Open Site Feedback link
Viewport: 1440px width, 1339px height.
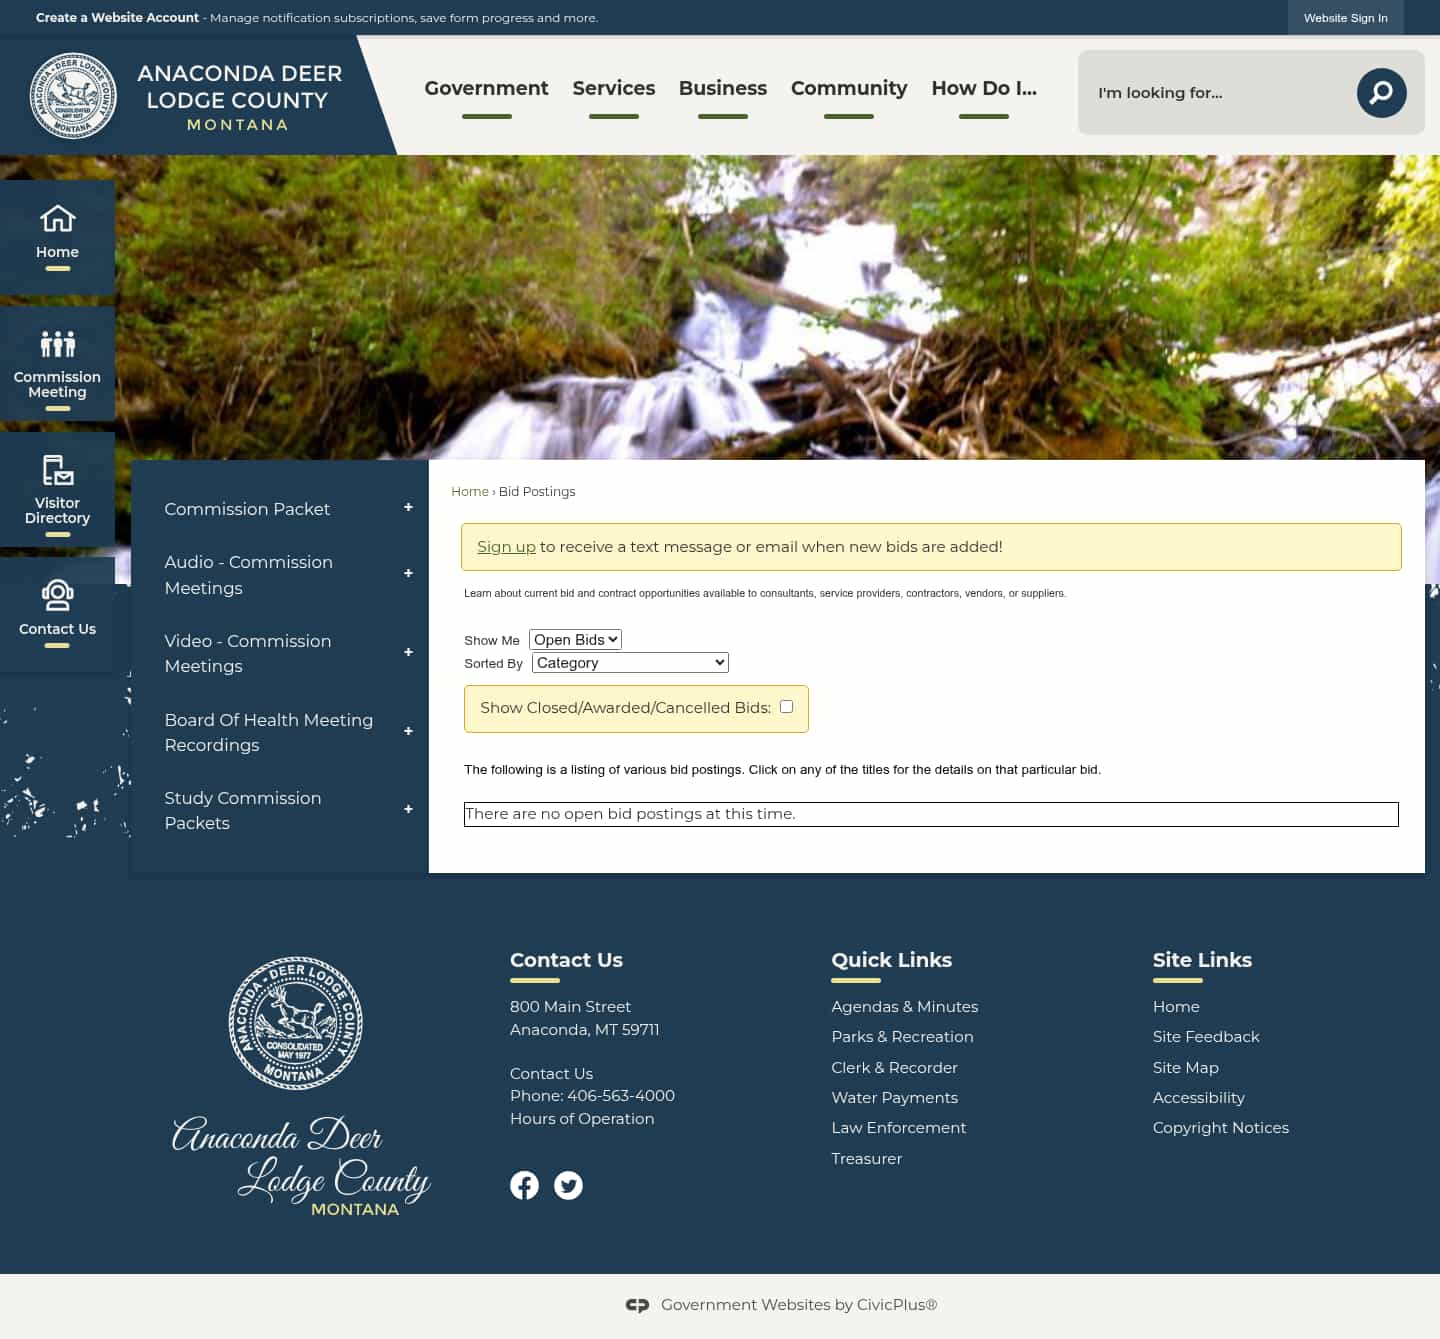(1206, 1037)
